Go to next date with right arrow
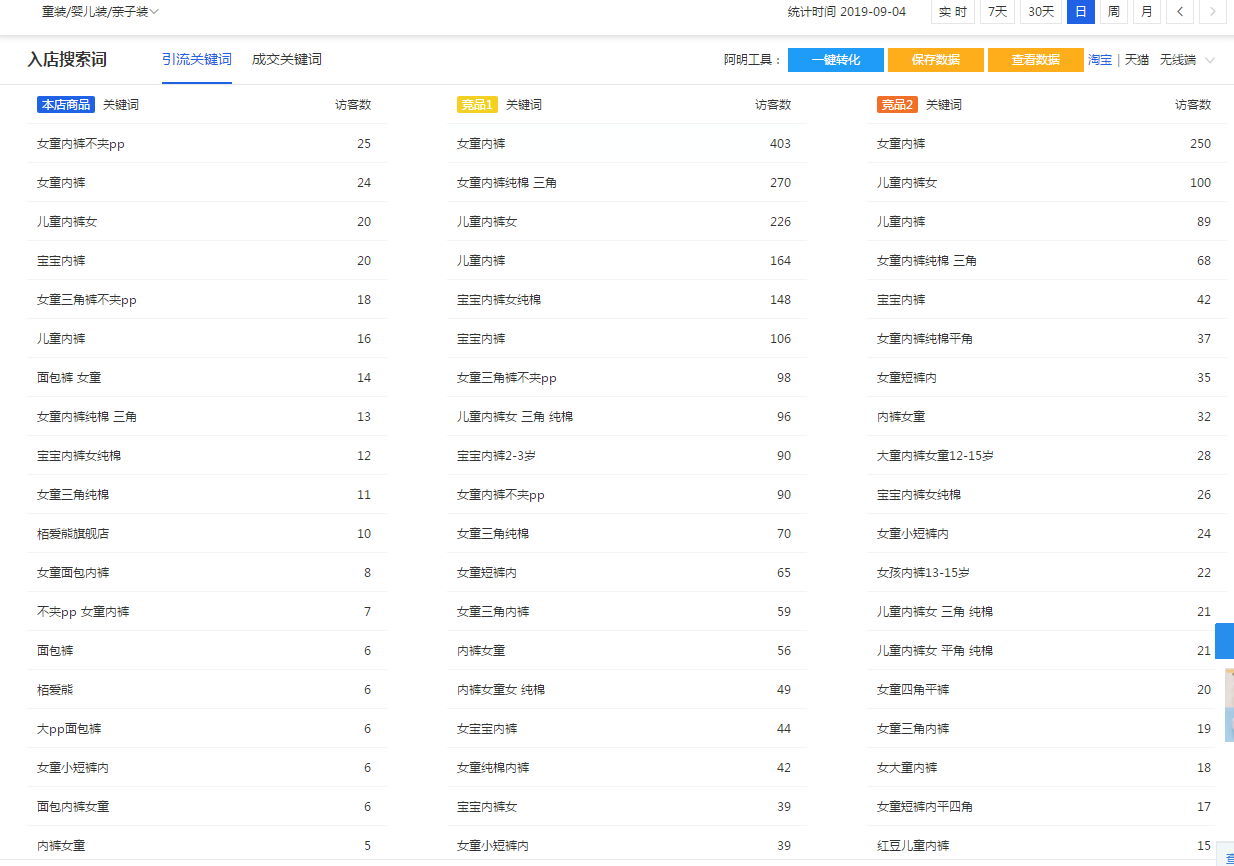This screenshot has width=1234, height=866. click(x=1213, y=12)
